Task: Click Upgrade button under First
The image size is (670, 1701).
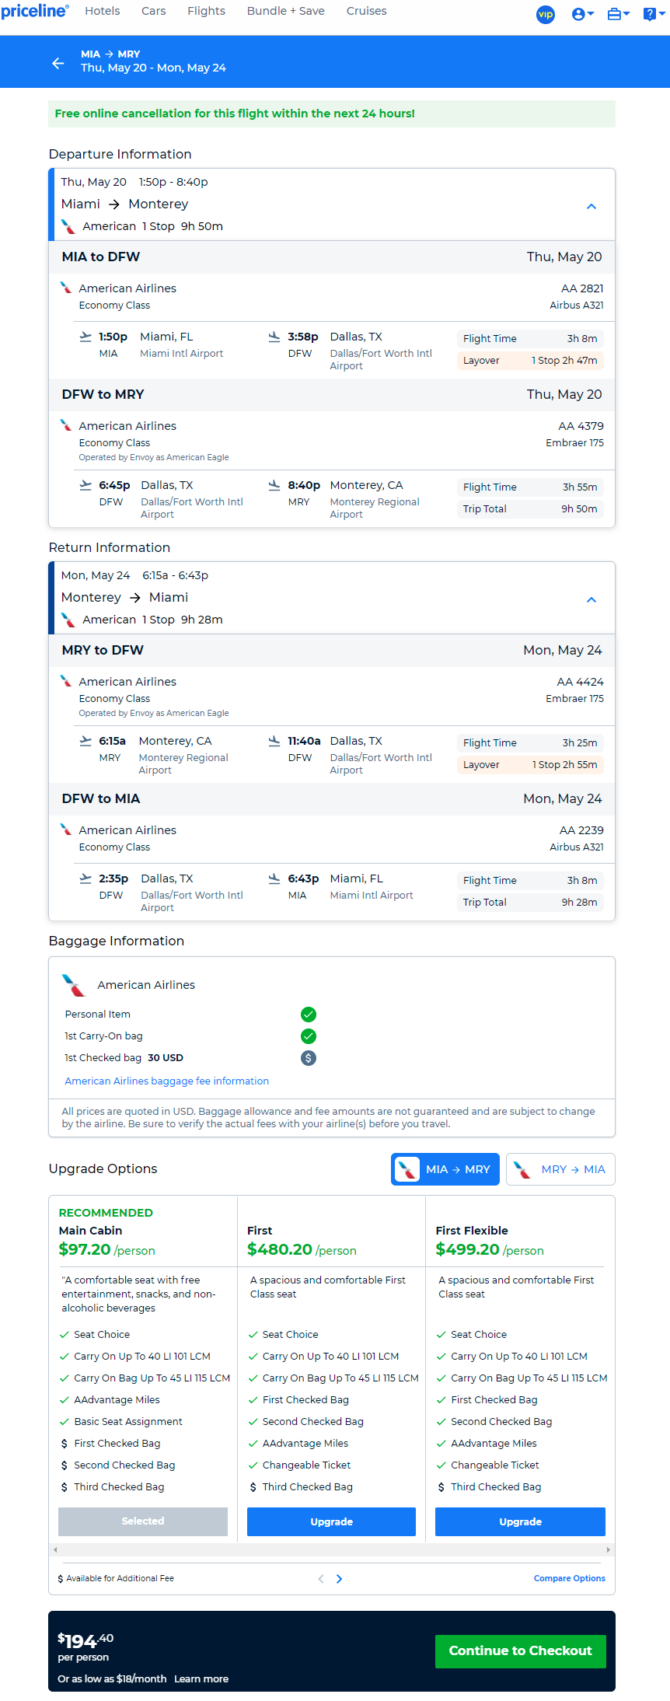Action: [x=331, y=1522]
